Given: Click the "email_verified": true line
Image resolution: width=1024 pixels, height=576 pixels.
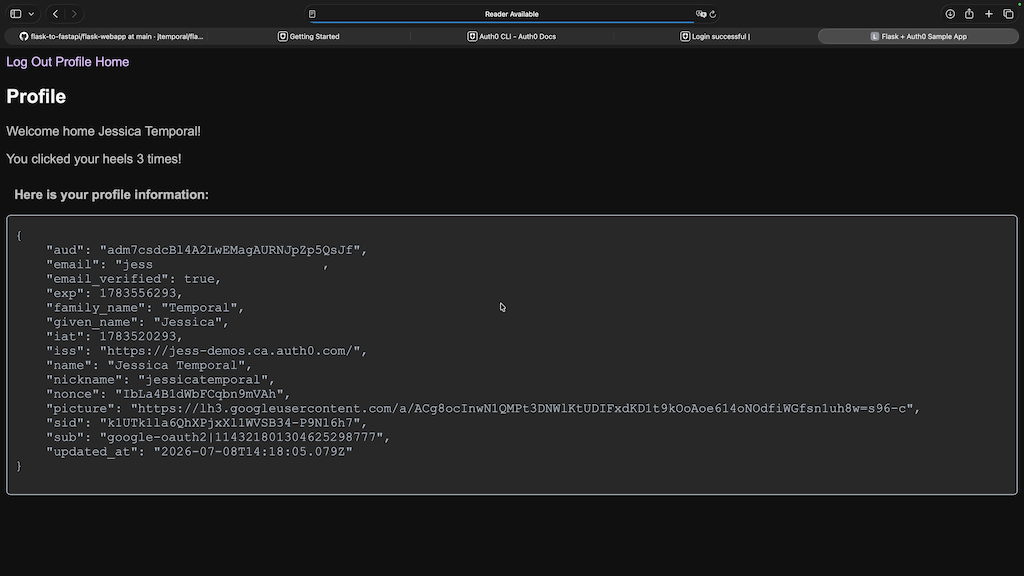Looking at the screenshot, I should [x=133, y=279].
